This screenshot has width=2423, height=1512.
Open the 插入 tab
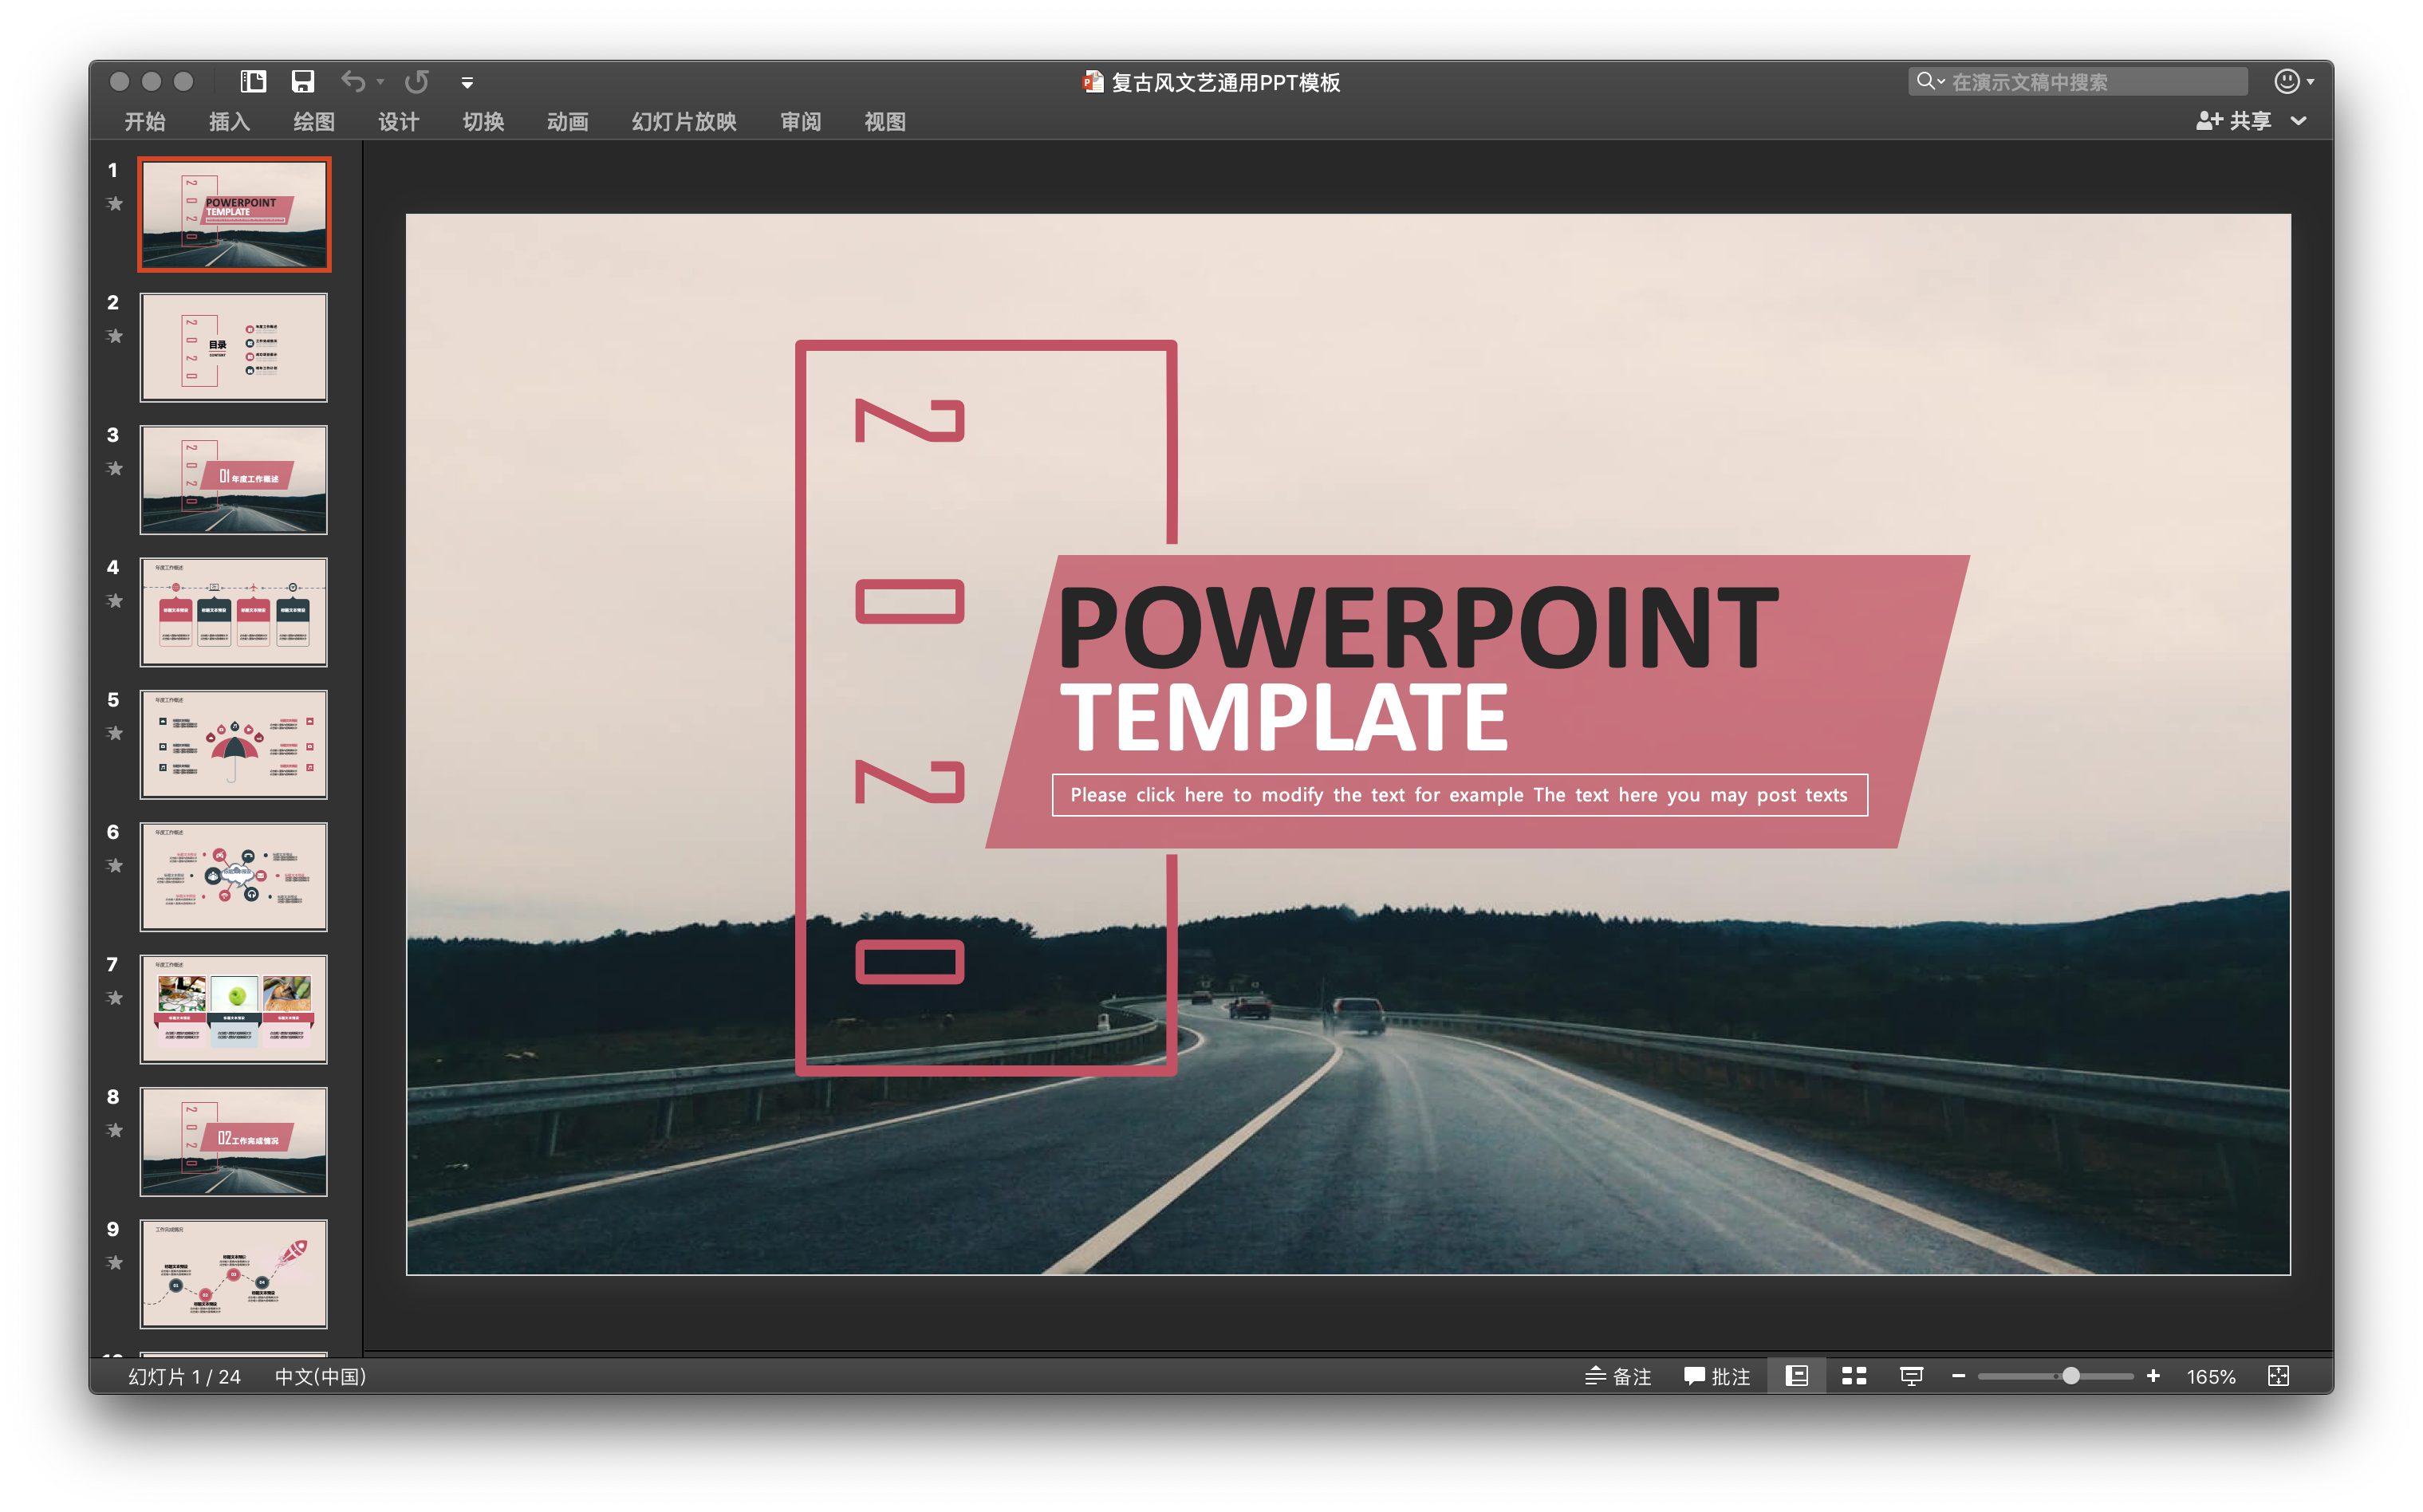tap(229, 121)
